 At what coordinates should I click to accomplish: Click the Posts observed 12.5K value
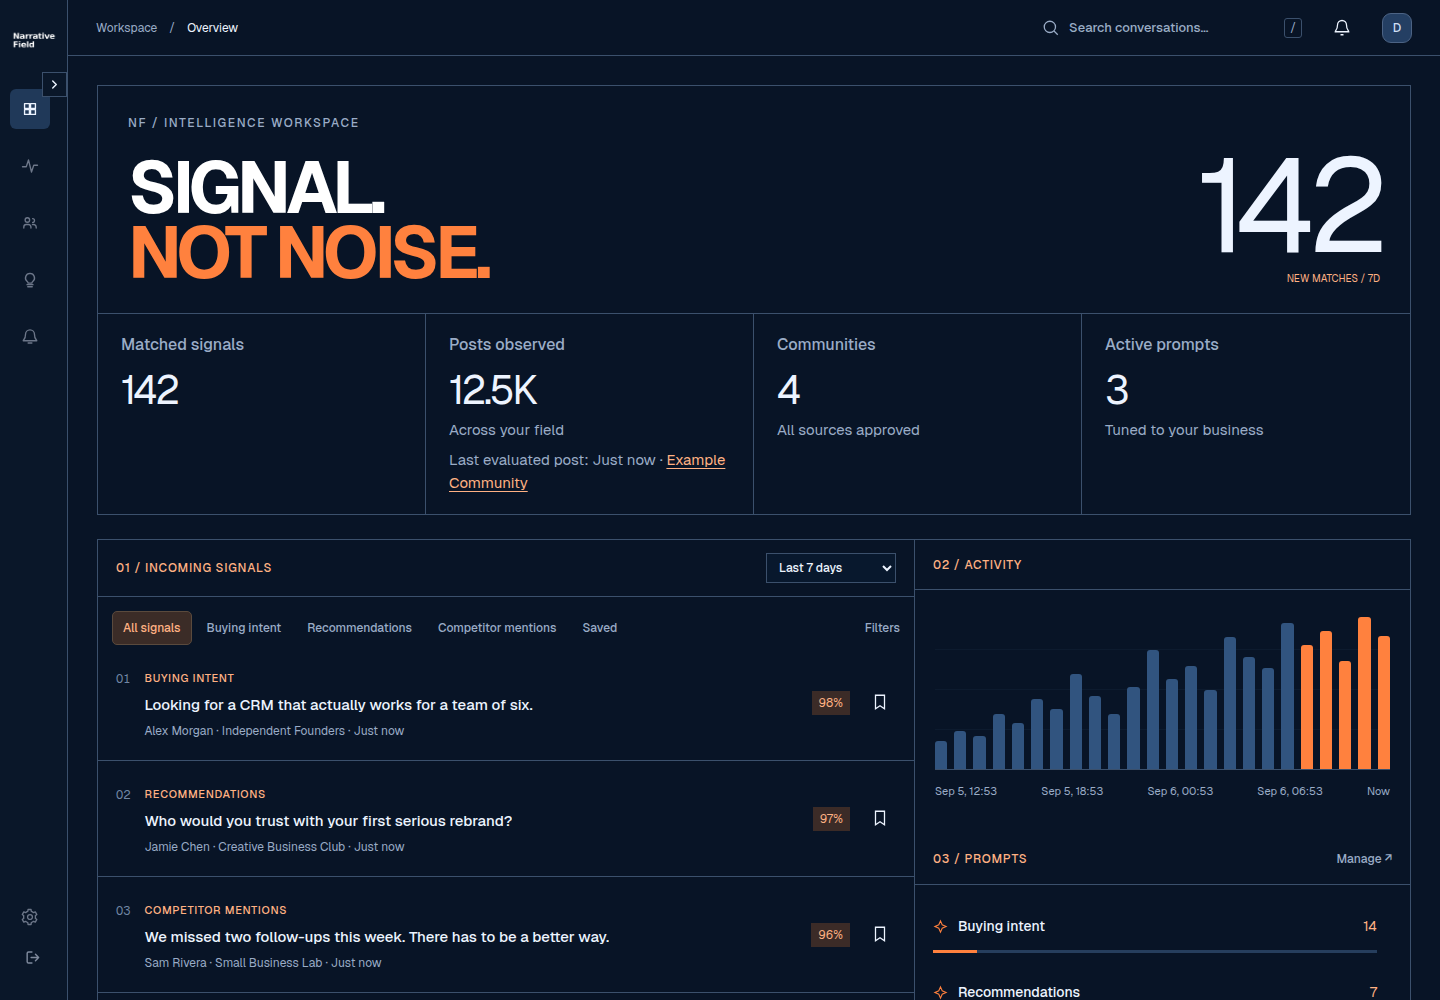point(493,390)
